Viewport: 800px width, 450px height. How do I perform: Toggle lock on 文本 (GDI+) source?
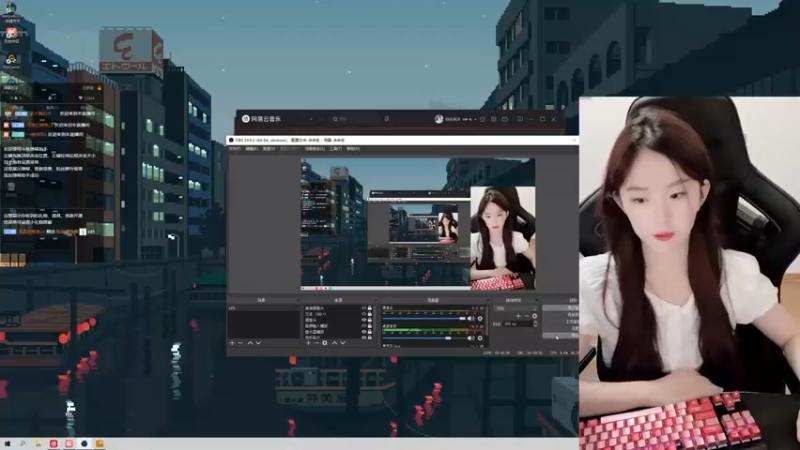pyautogui.click(x=369, y=314)
